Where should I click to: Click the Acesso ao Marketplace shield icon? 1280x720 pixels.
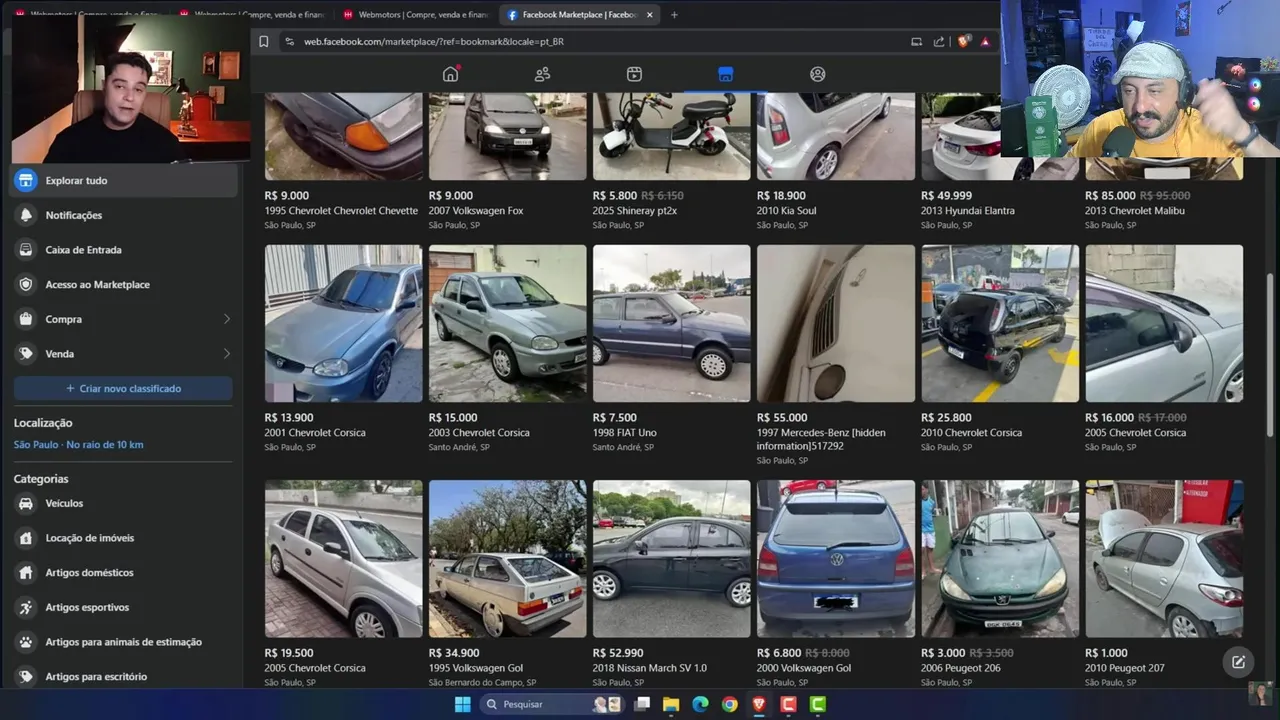(26, 284)
